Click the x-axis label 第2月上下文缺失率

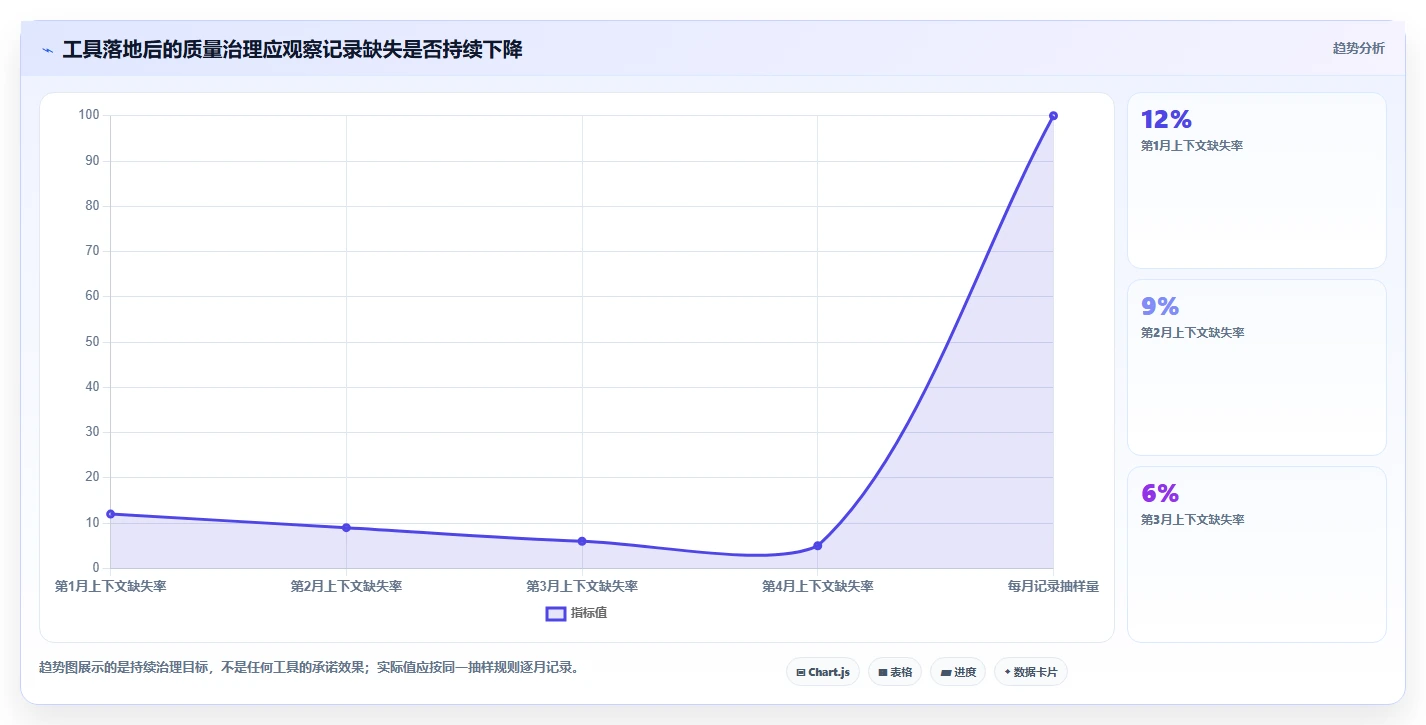click(x=346, y=586)
